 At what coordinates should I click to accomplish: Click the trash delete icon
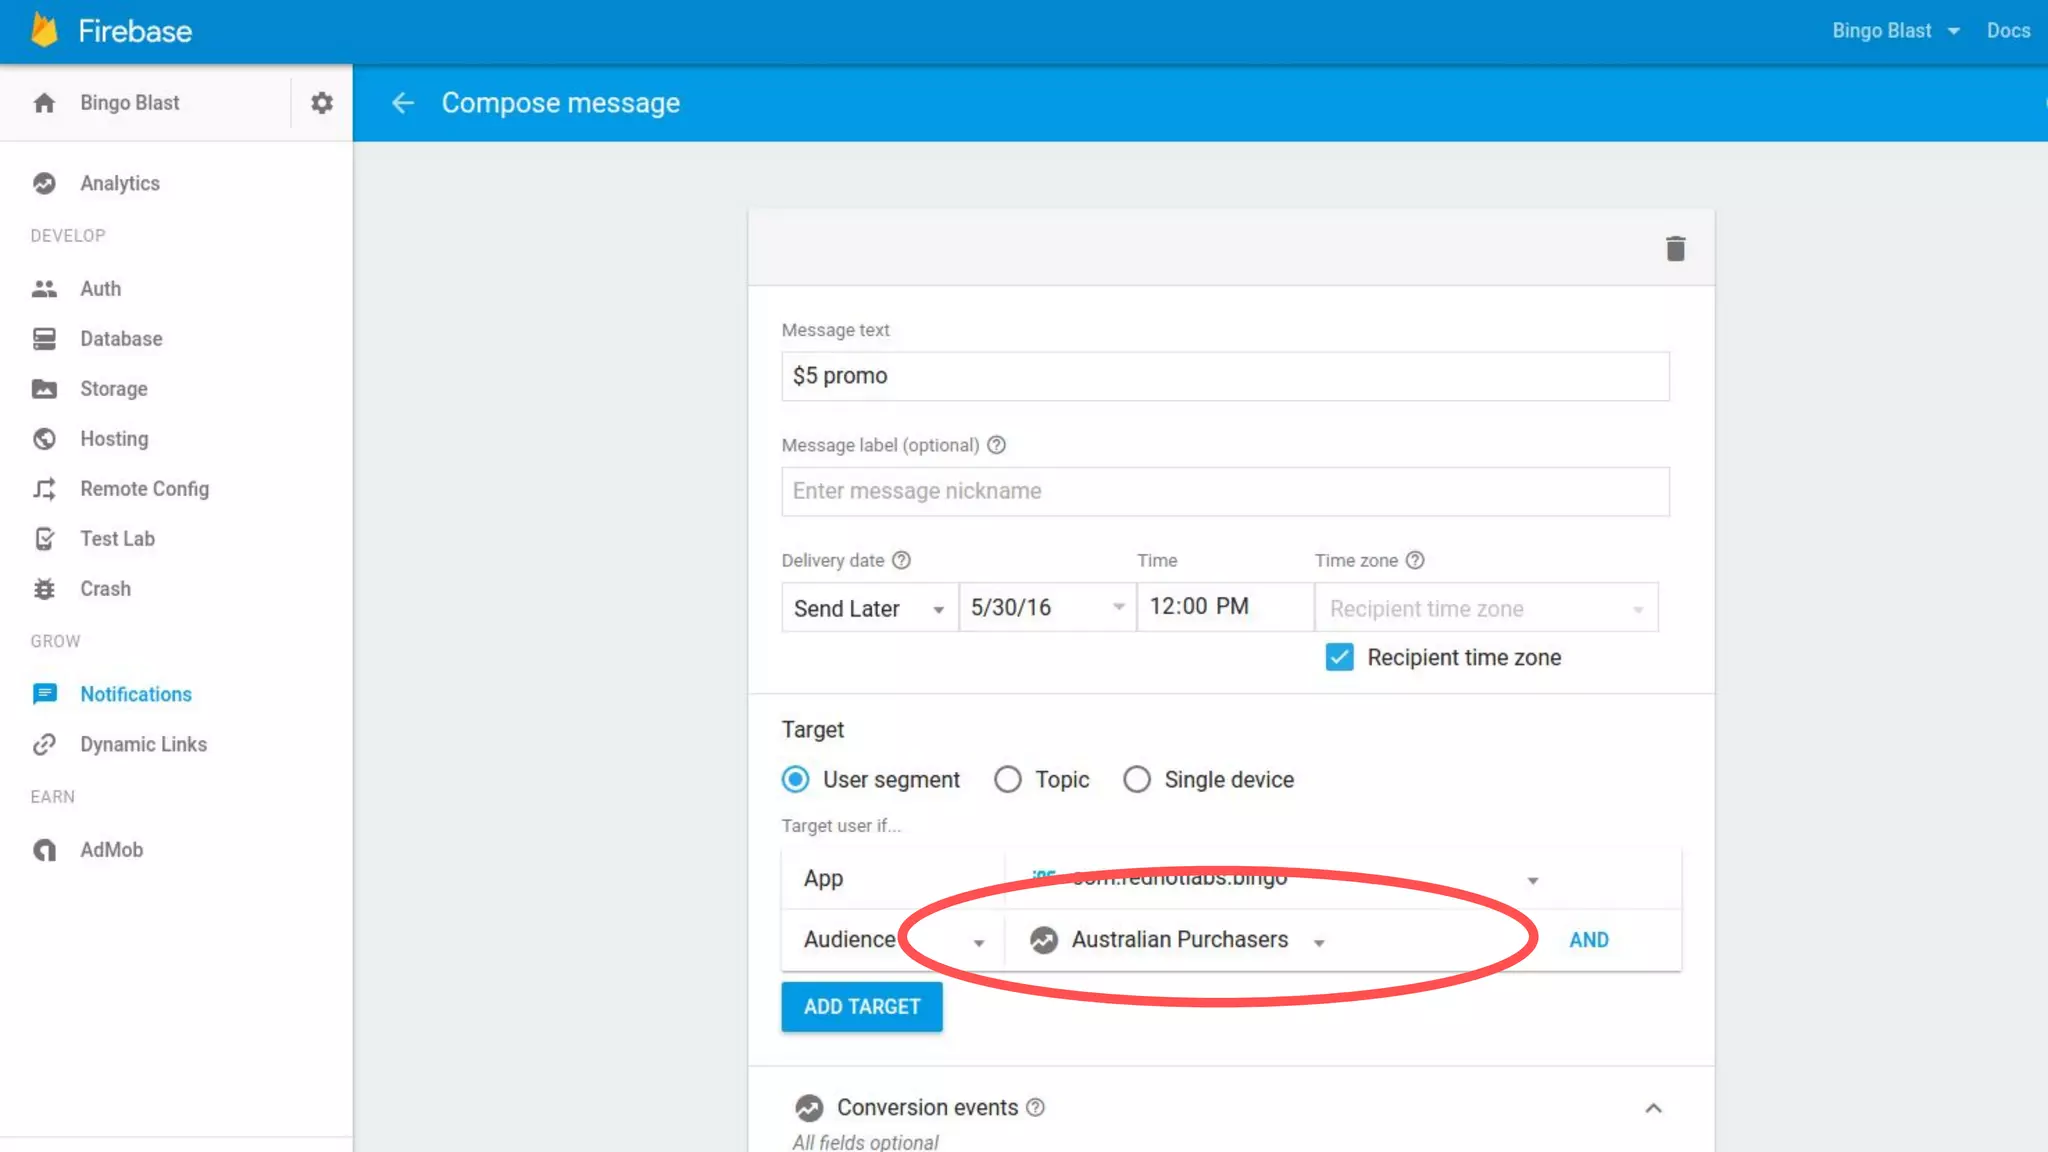click(1675, 248)
